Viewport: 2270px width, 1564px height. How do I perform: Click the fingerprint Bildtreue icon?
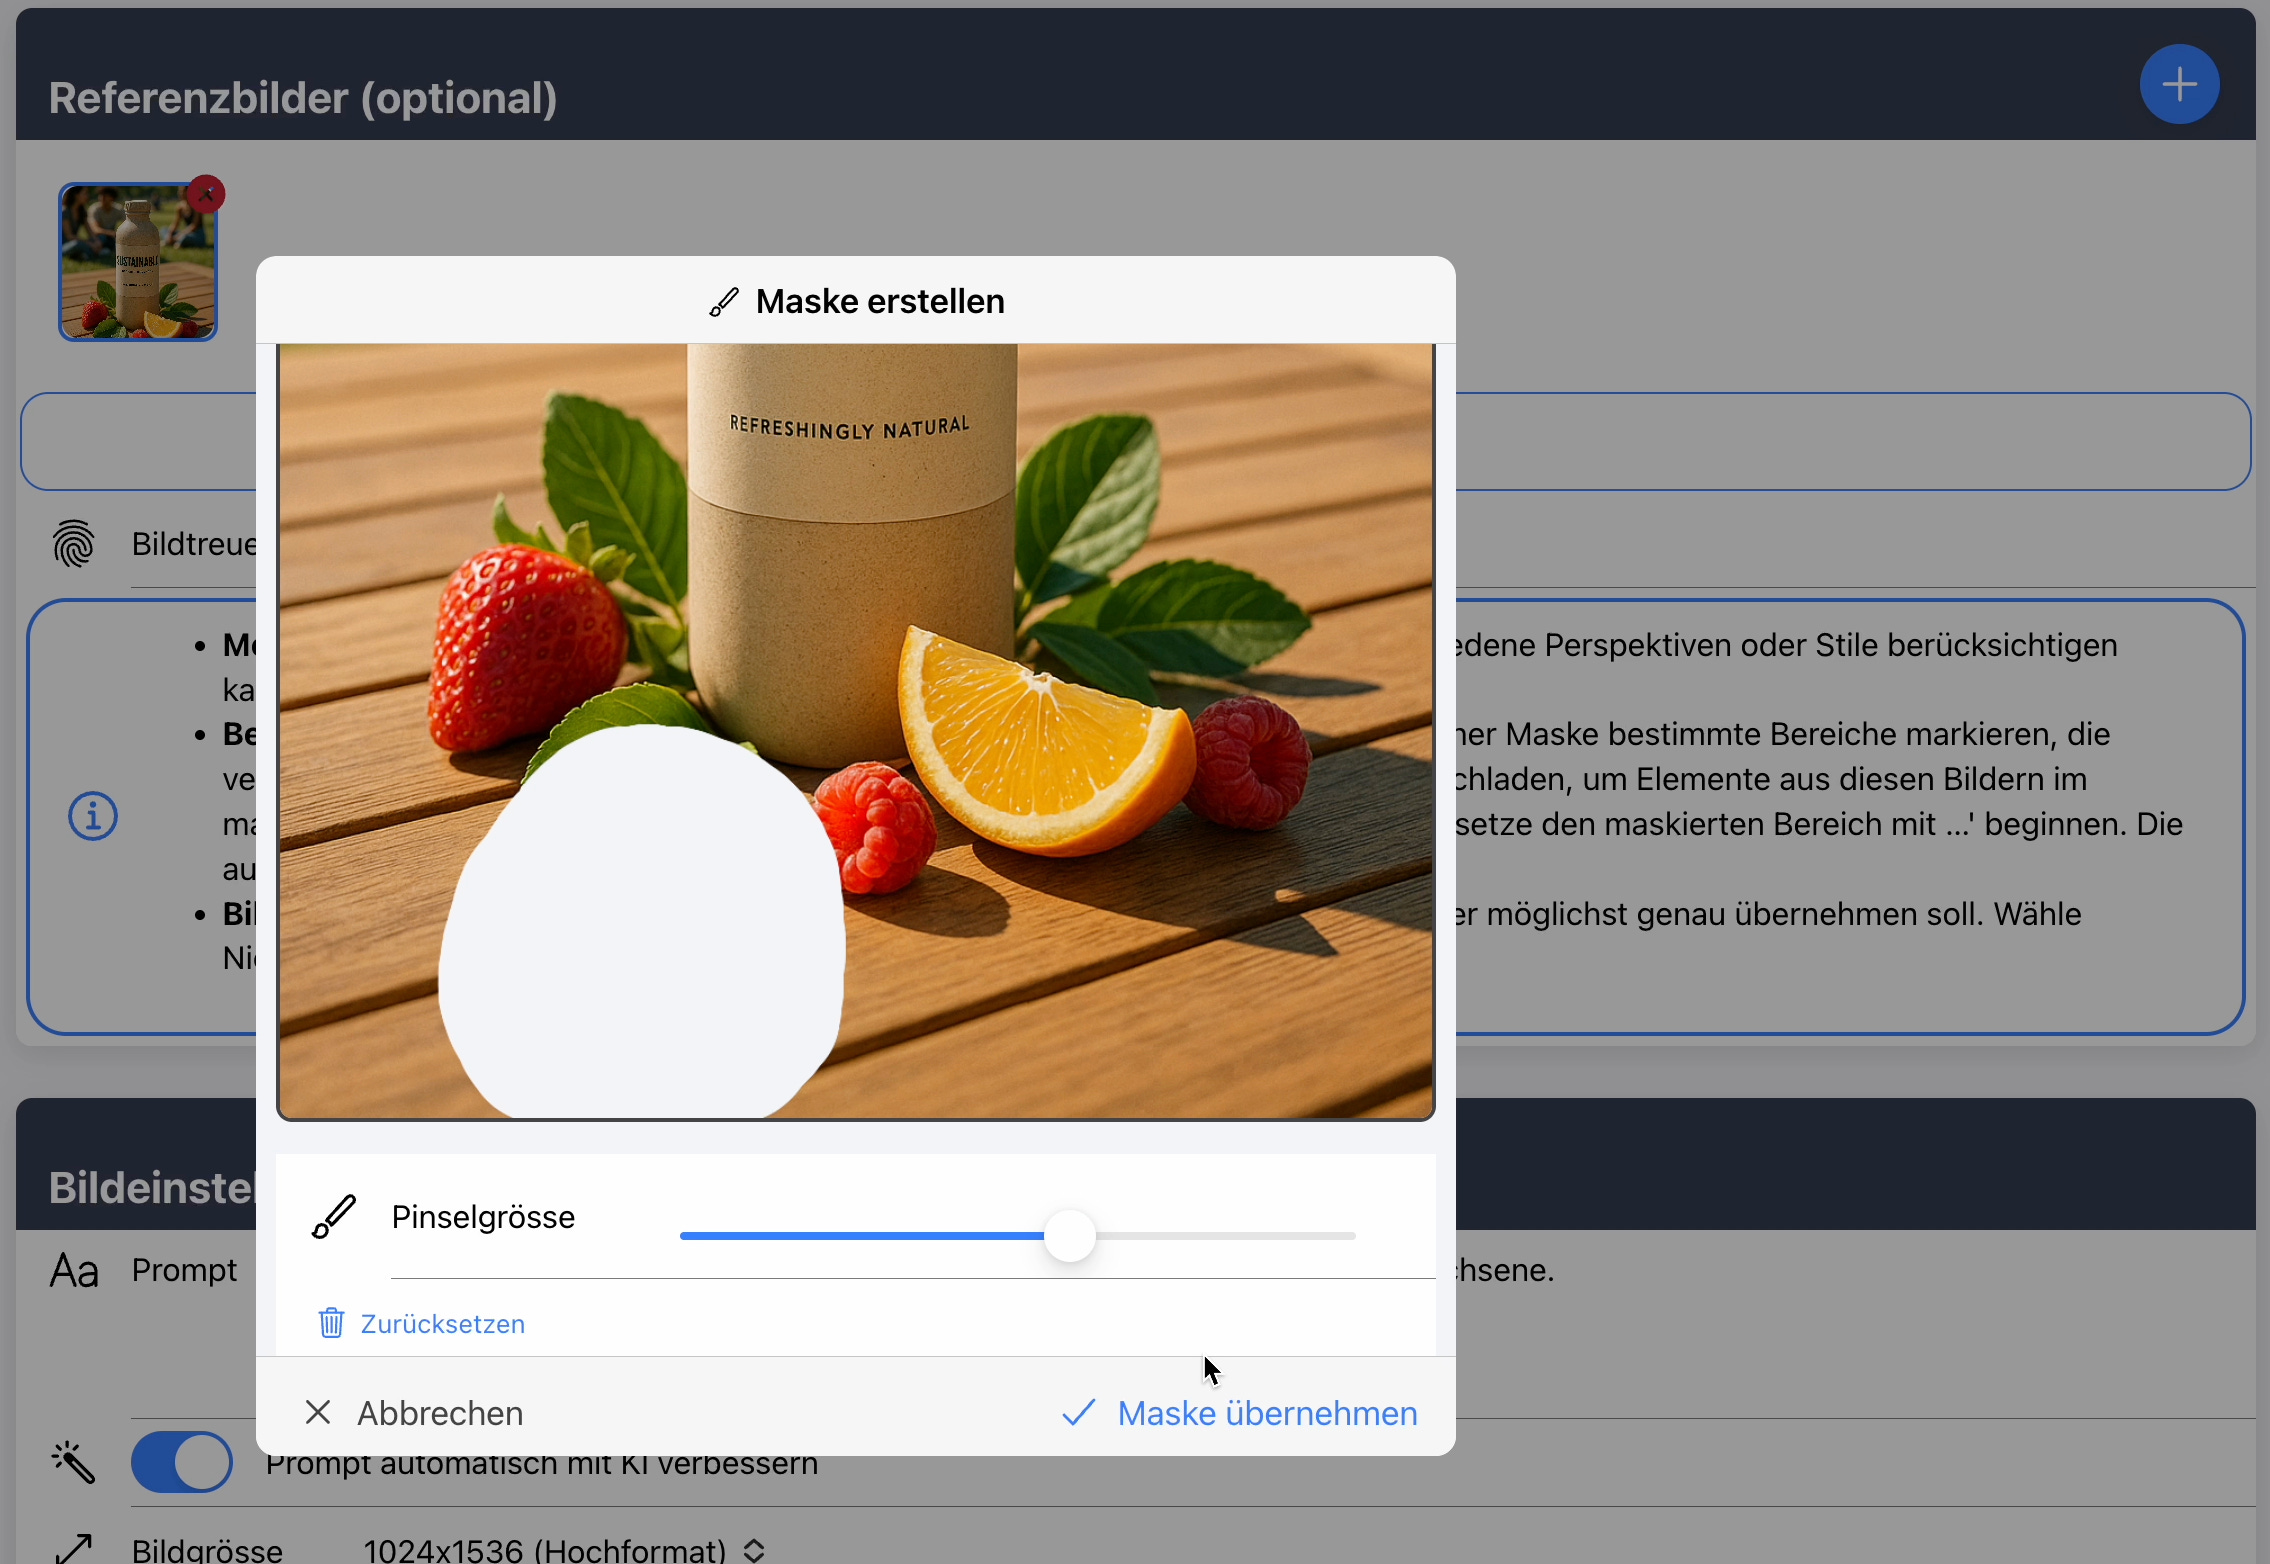tap(74, 544)
